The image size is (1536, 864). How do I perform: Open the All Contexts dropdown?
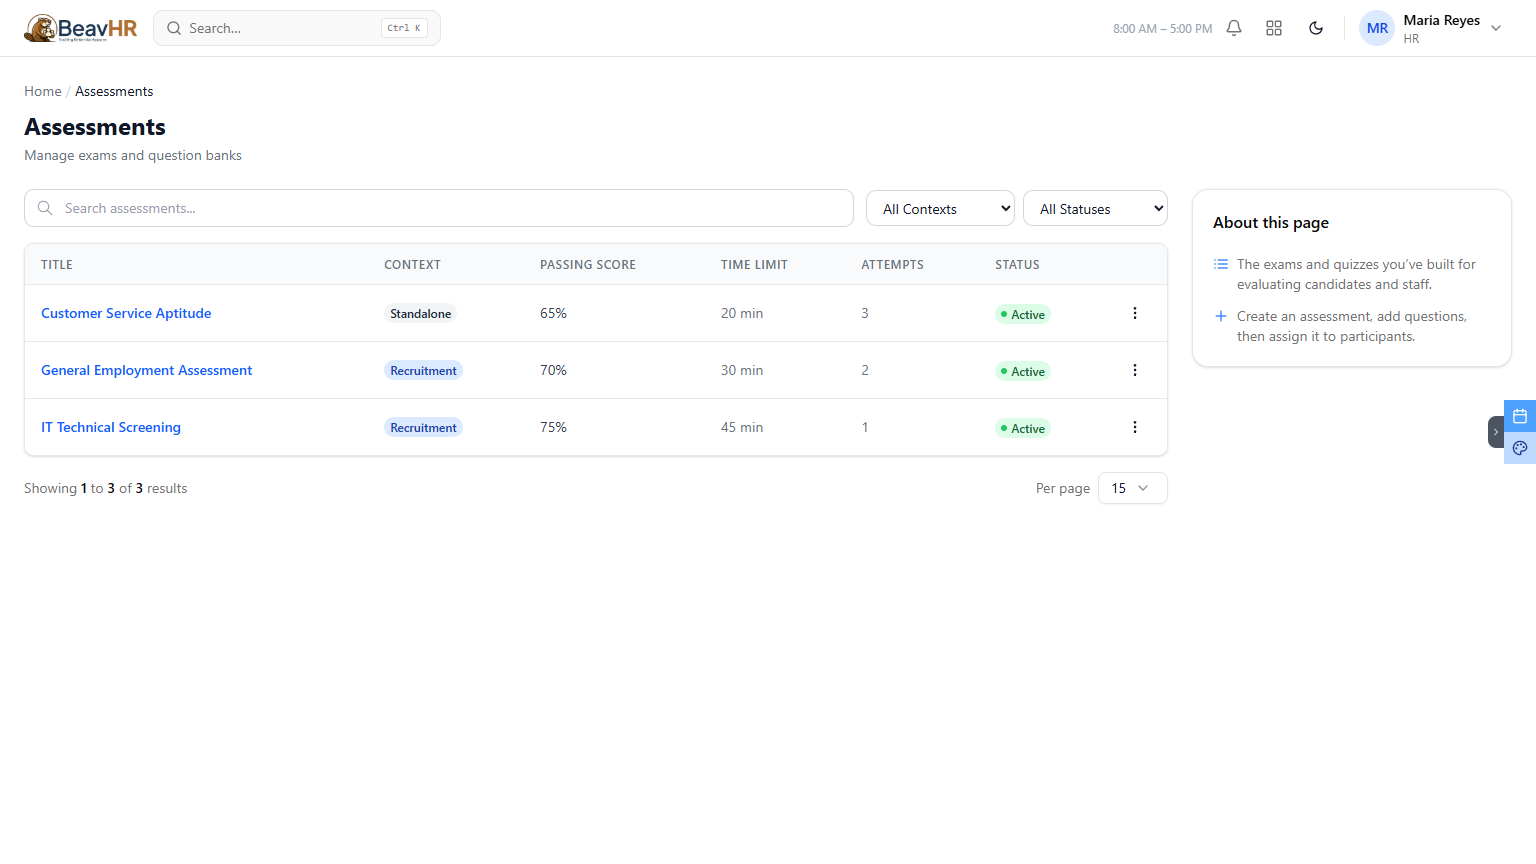[x=940, y=208]
